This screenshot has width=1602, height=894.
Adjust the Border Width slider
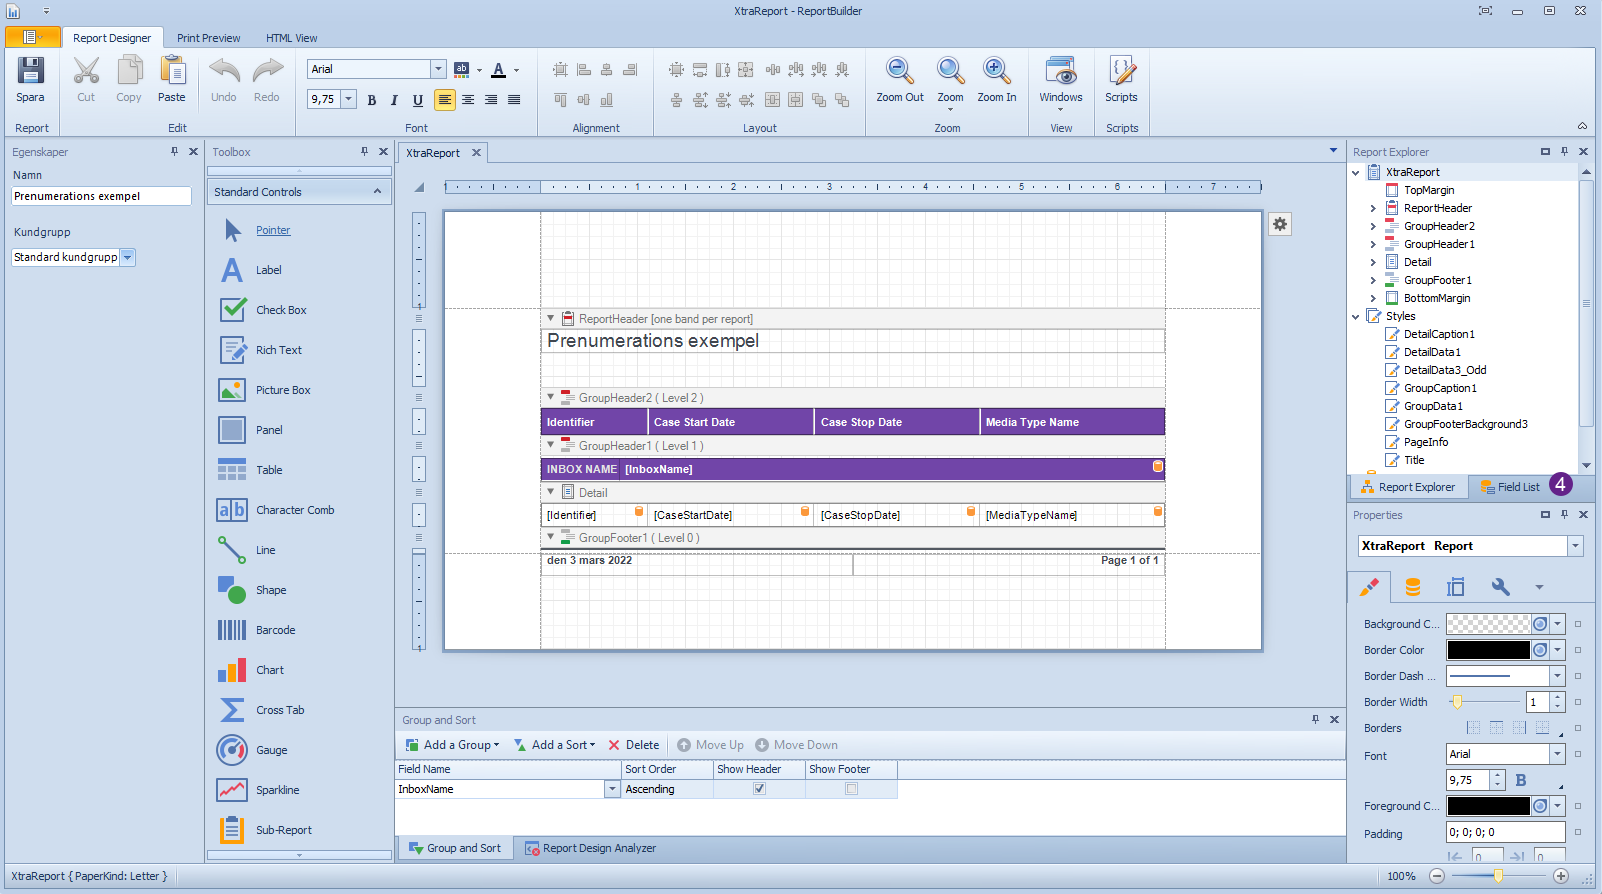[1458, 702]
